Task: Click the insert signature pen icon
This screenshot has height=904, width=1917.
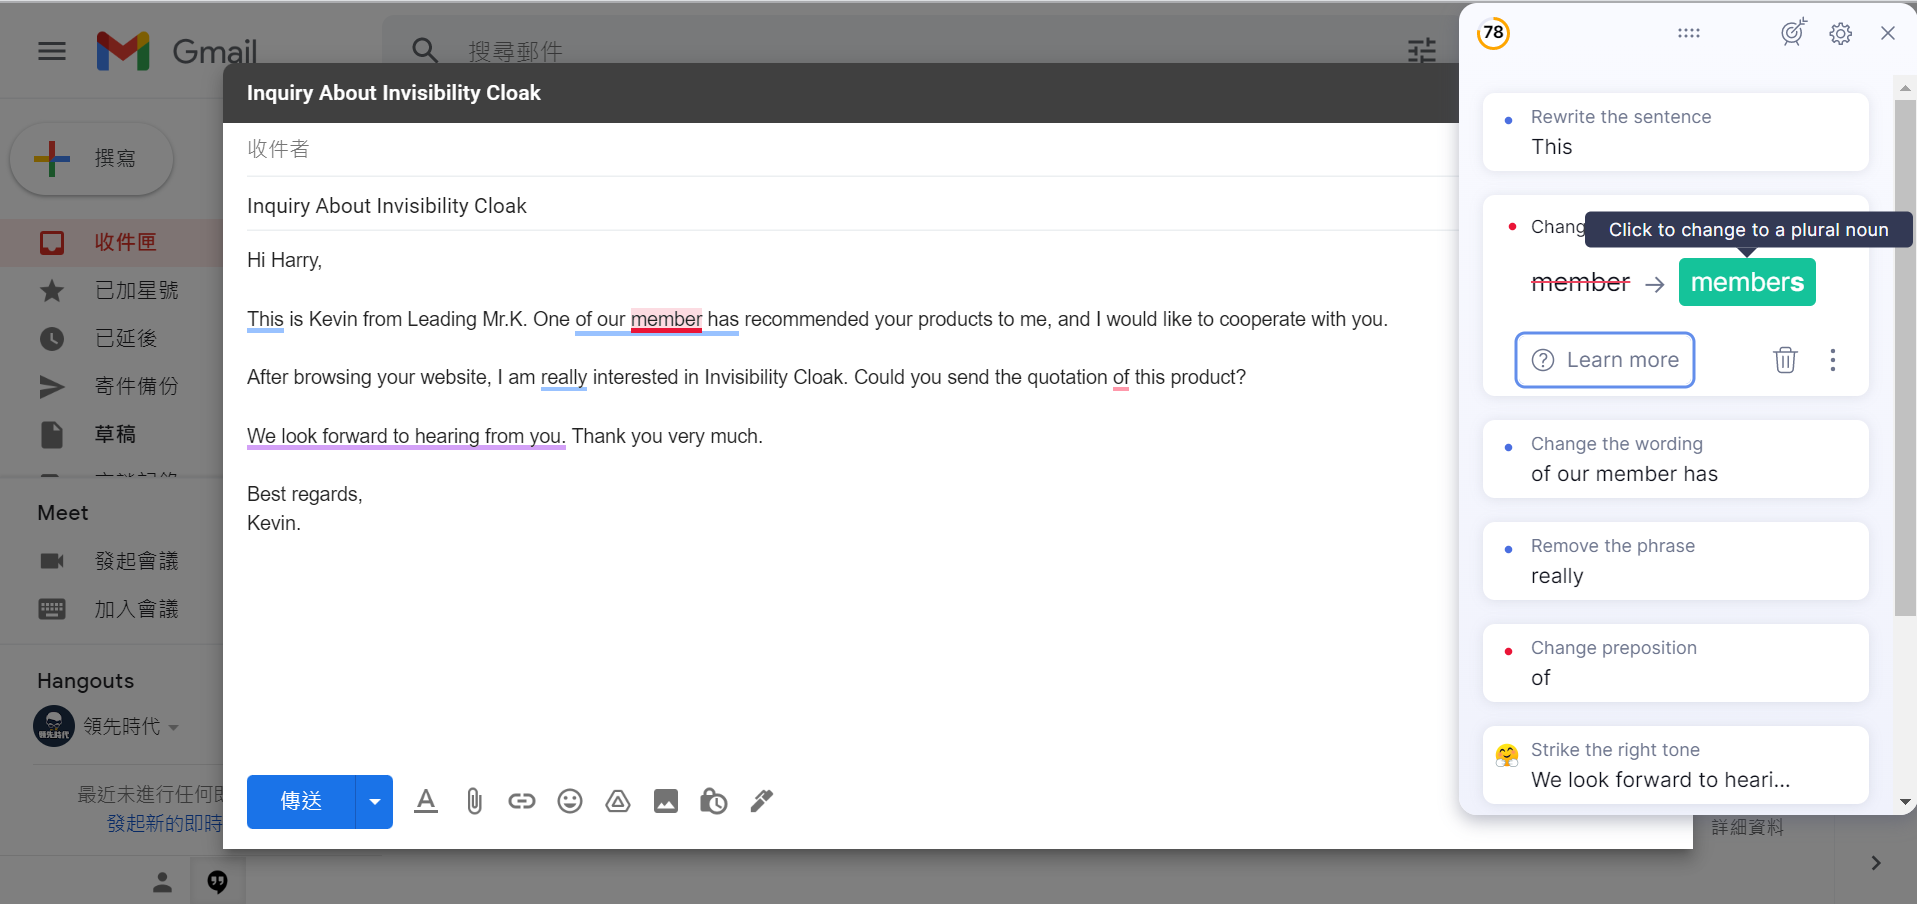Action: pyautogui.click(x=762, y=801)
